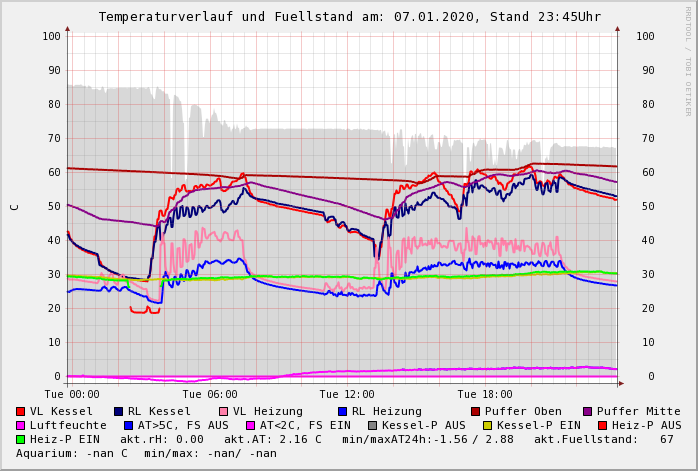This screenshot has width=698, height=471.
Task: Select the green Heiz-P EIN legend swatch
Action: 21,440
